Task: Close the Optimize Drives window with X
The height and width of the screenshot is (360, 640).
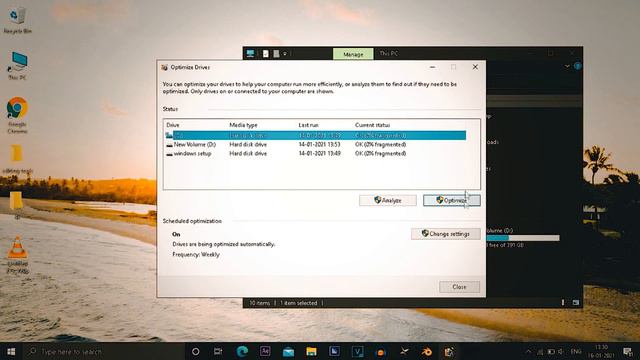Action: (x=475, y=67)
